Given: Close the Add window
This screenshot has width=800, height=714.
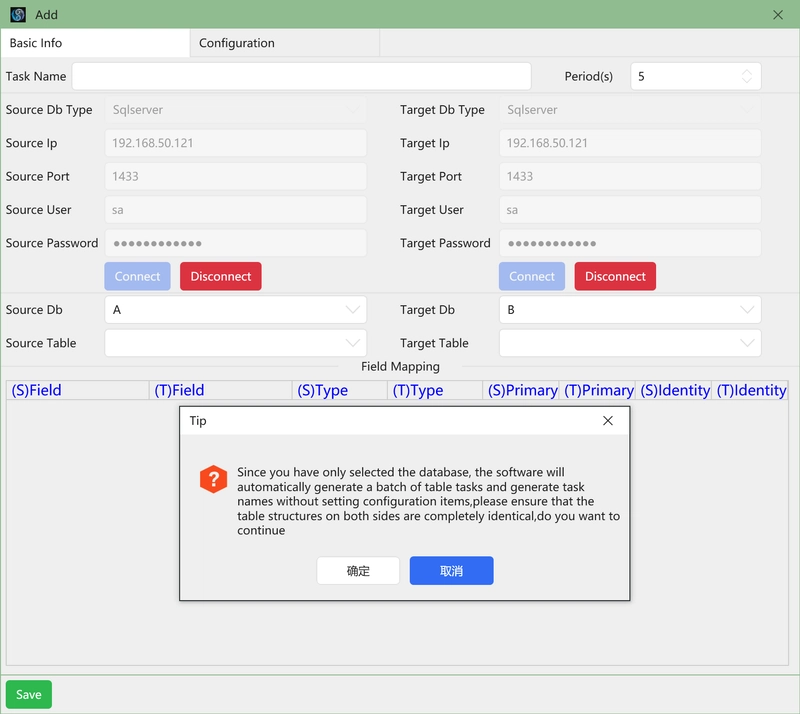Looking at the screenshot, I should click(778, 15).
